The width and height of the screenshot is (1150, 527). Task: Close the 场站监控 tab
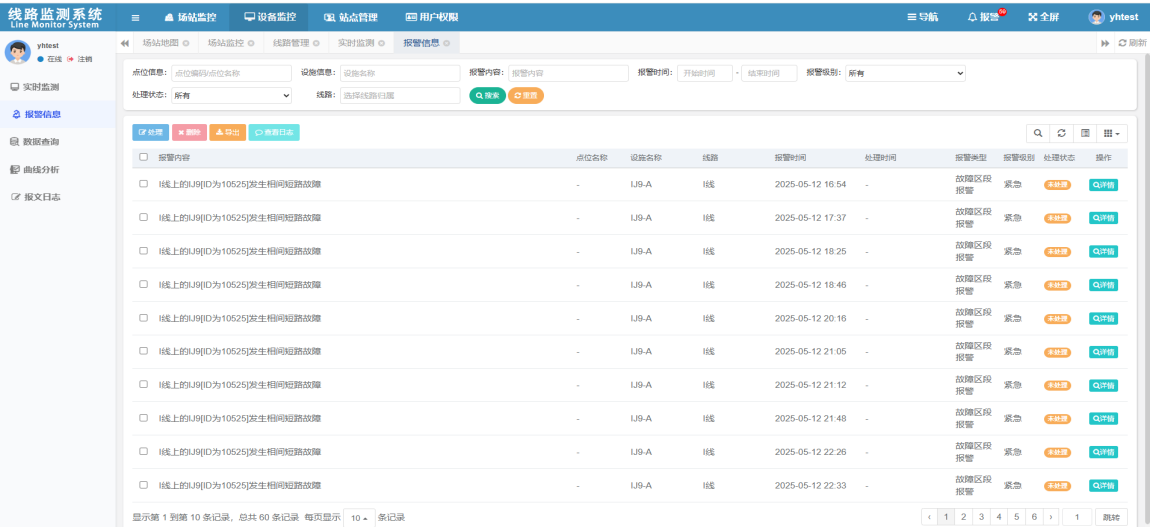251,43
